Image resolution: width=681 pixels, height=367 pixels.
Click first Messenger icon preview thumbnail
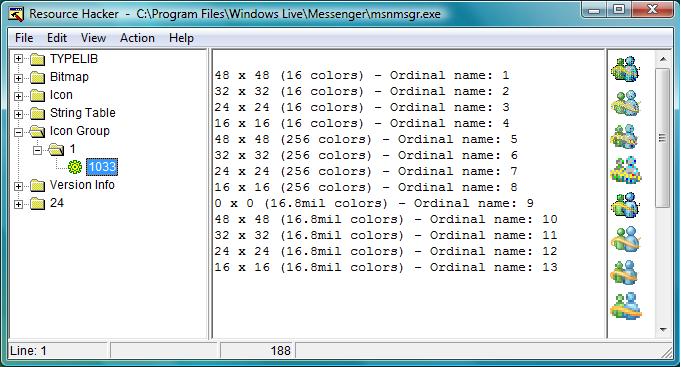625,69
